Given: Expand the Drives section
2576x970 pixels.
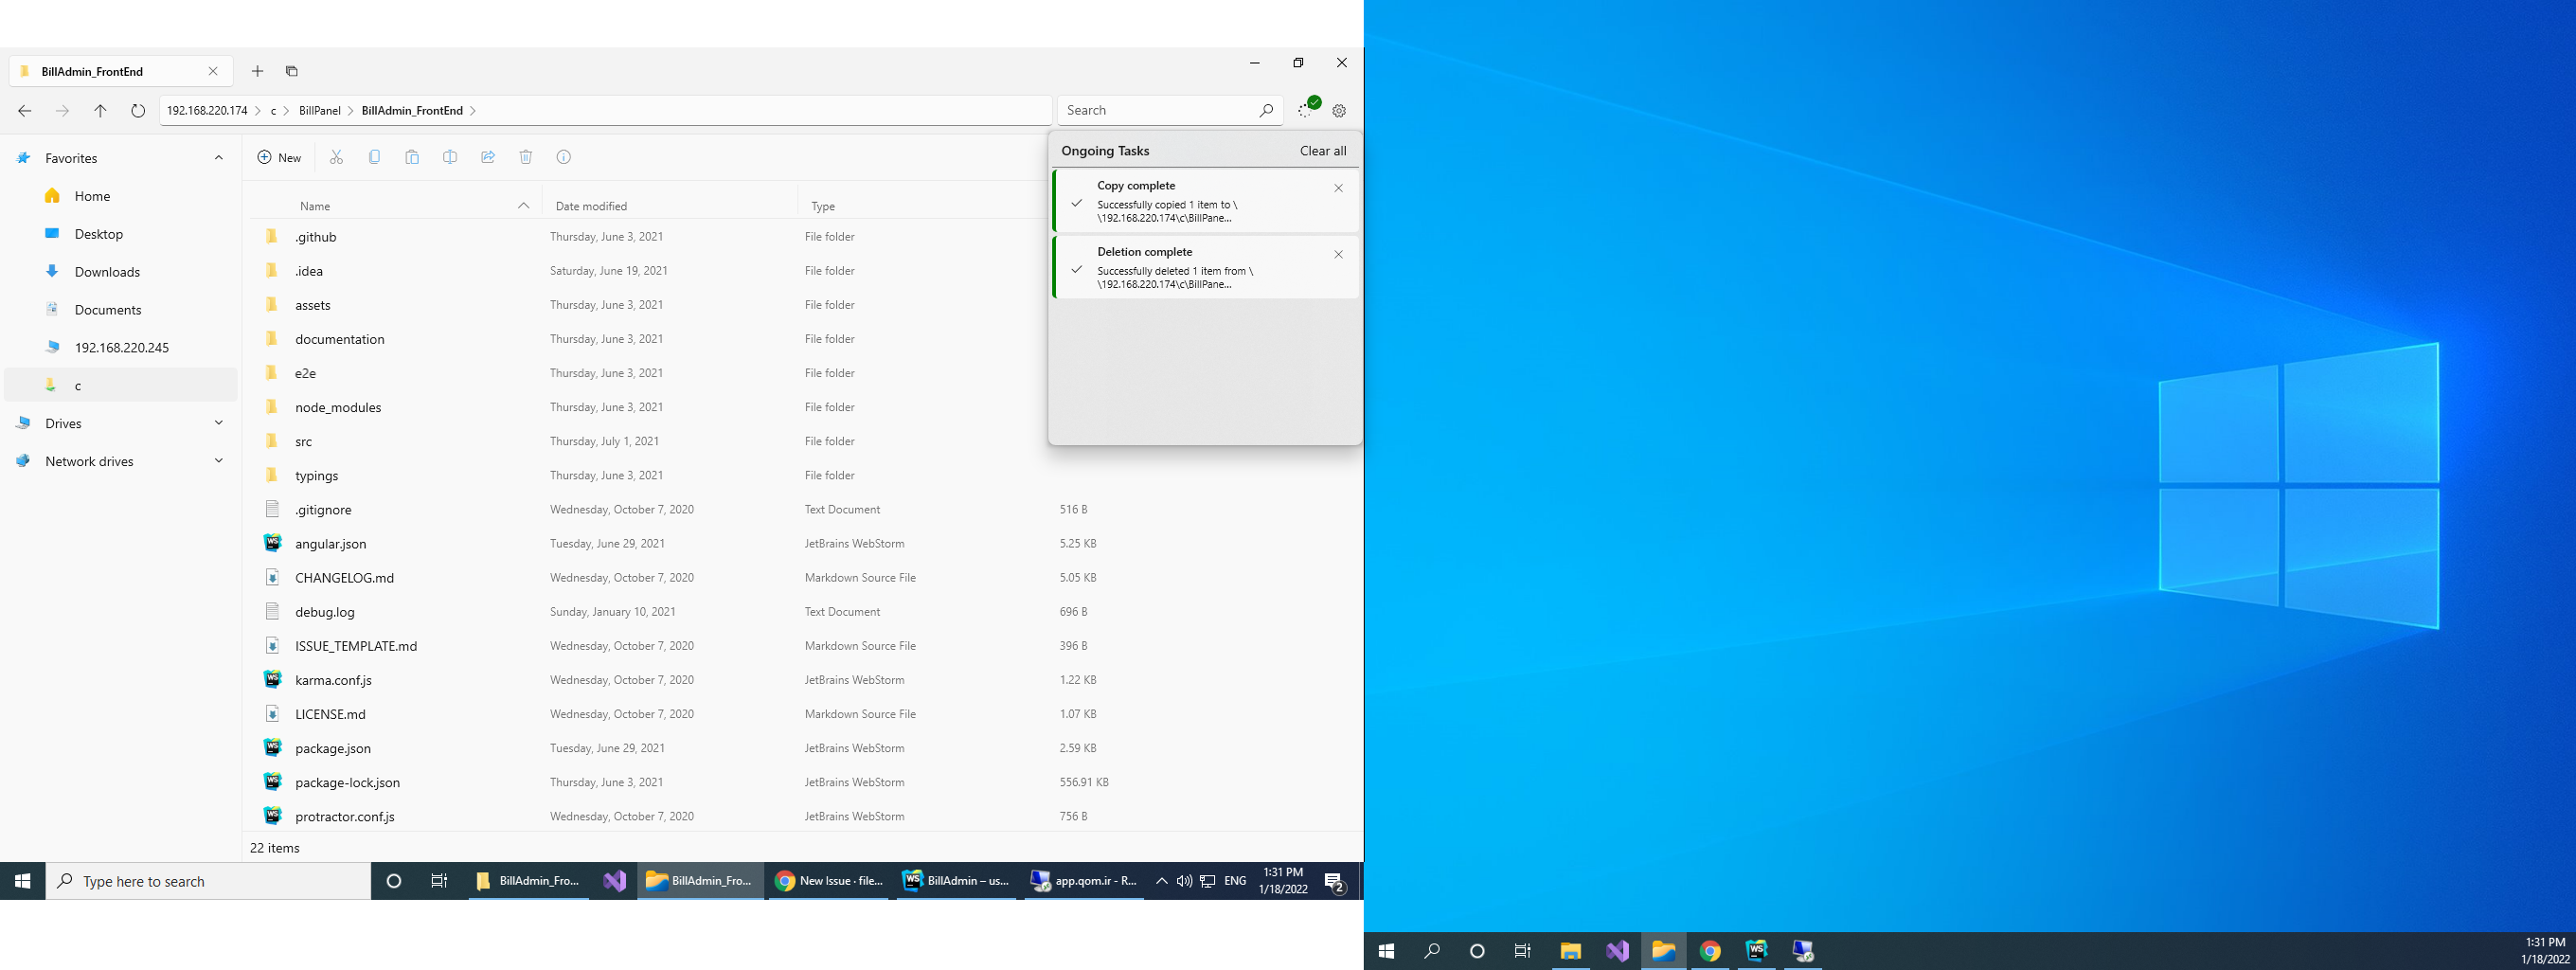Looking at the screenshot, I should (x=218, y=423).
